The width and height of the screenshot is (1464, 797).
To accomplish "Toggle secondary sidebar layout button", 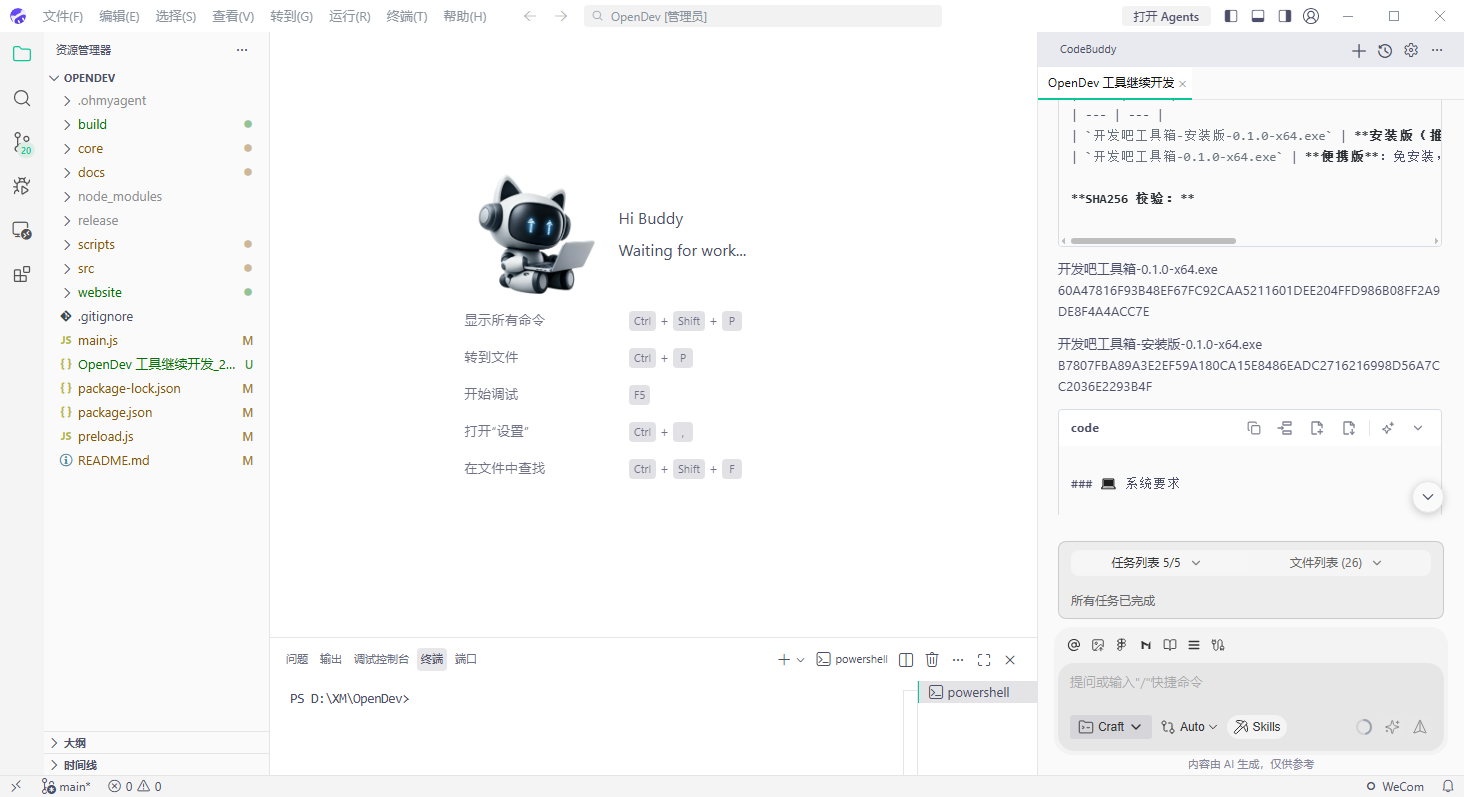I will [x=1285, y=16].
